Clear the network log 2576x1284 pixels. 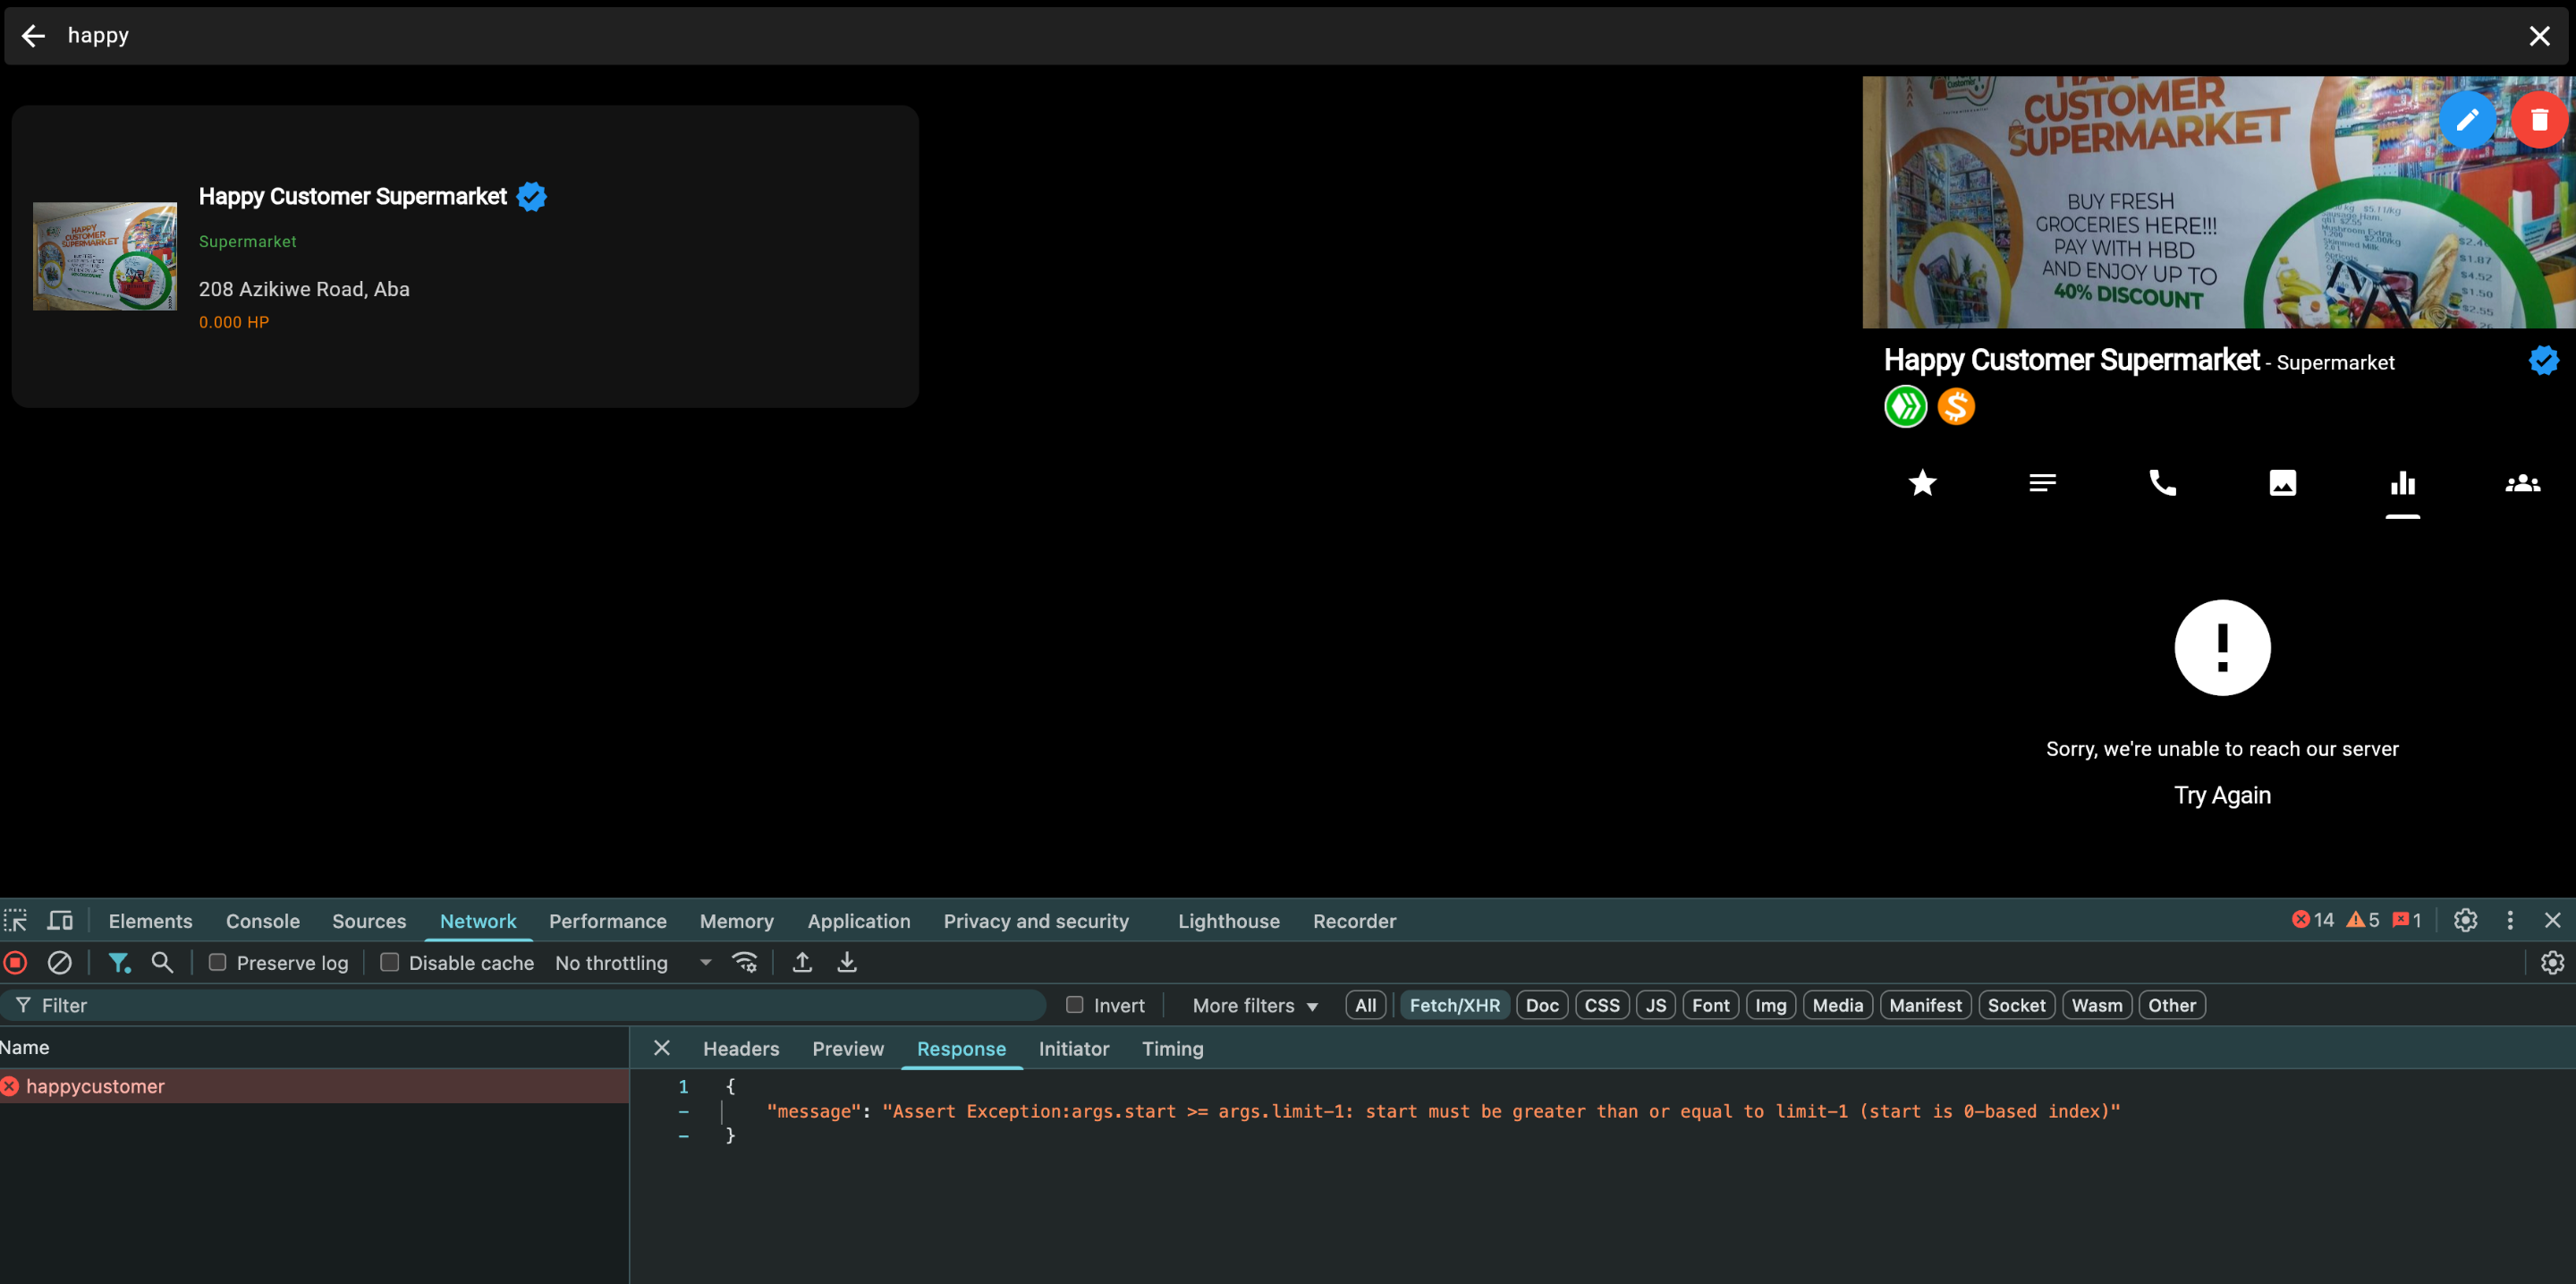point(59,963)
